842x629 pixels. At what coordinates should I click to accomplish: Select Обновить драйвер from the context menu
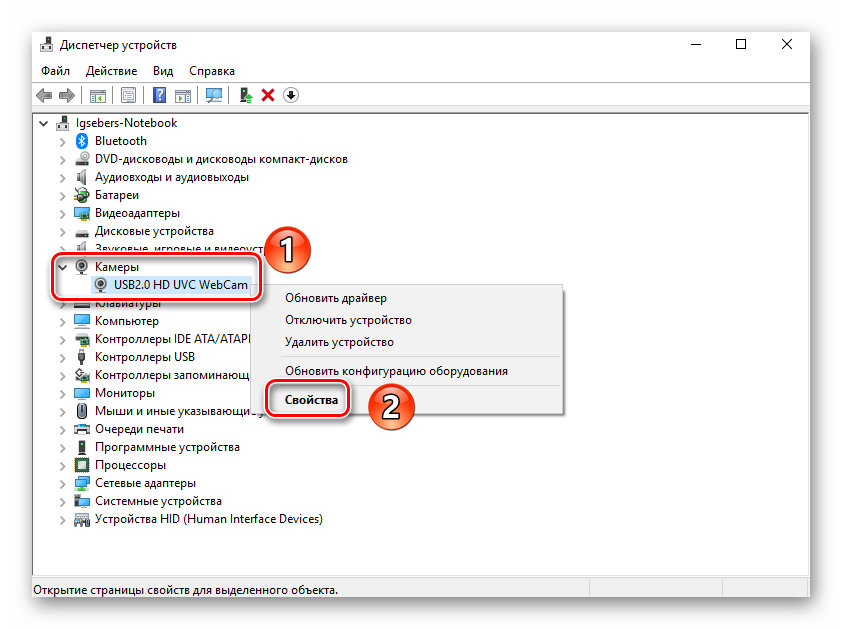tap(335, 298)
